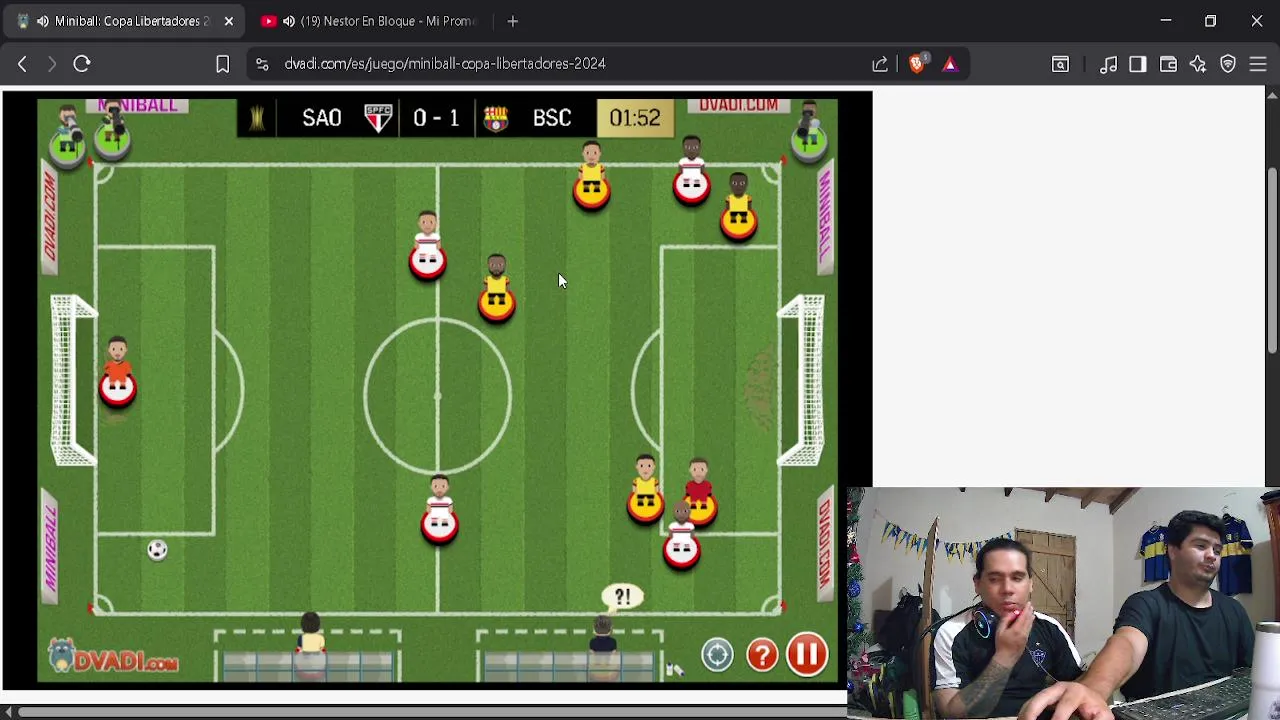
Task: Open site settings icon in address bar
Action: [x=262, y=64]
